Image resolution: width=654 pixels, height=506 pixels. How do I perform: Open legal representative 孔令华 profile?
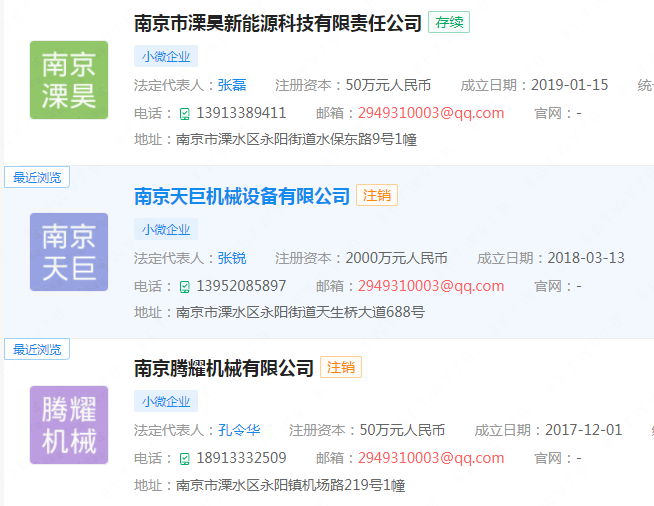239,430
